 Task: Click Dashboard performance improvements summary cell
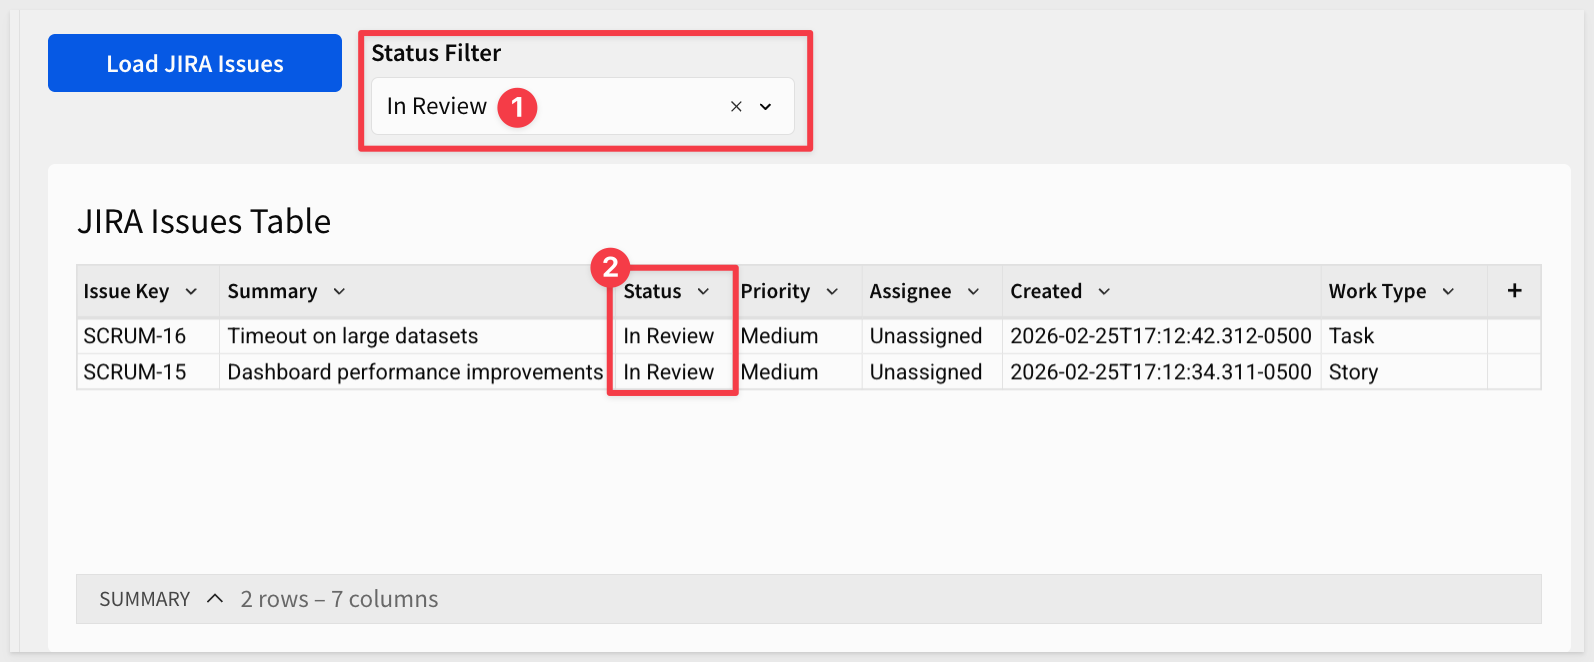click(x=415, y=372)
